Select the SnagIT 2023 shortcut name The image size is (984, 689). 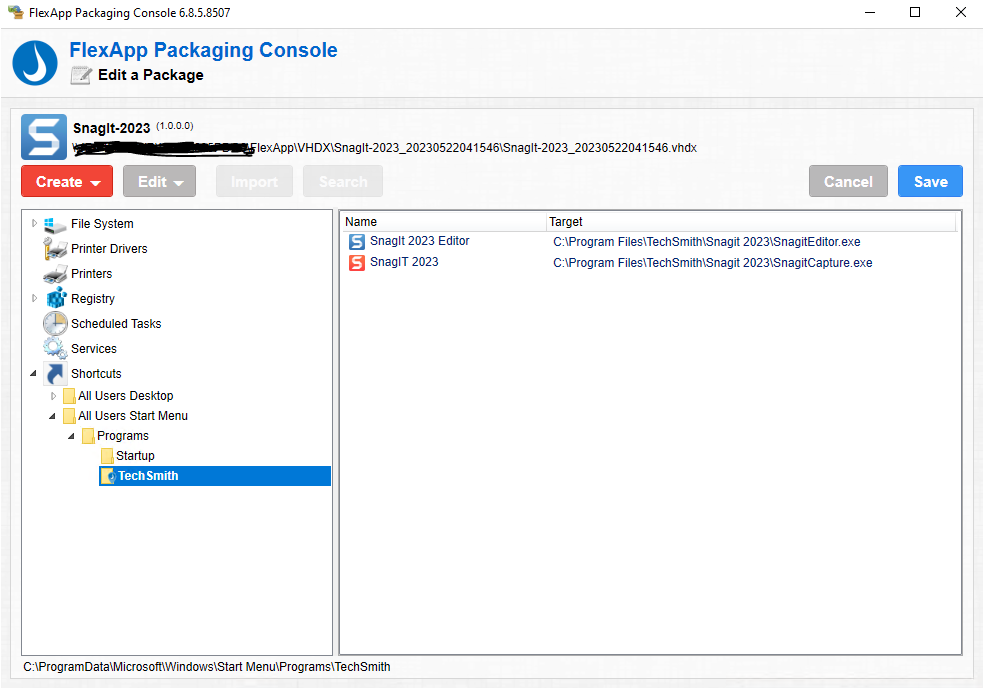[404, 262]
